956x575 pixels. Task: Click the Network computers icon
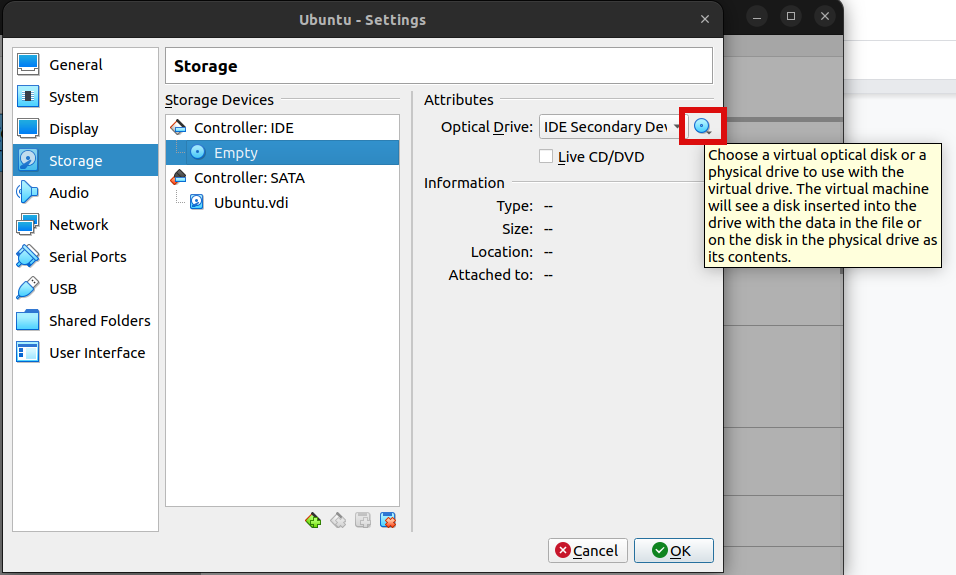[x=28, y=224]
